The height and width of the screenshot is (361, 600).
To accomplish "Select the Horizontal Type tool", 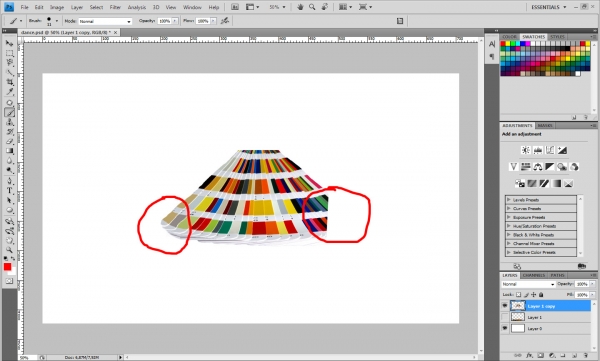I will click(x=9, y=191).
